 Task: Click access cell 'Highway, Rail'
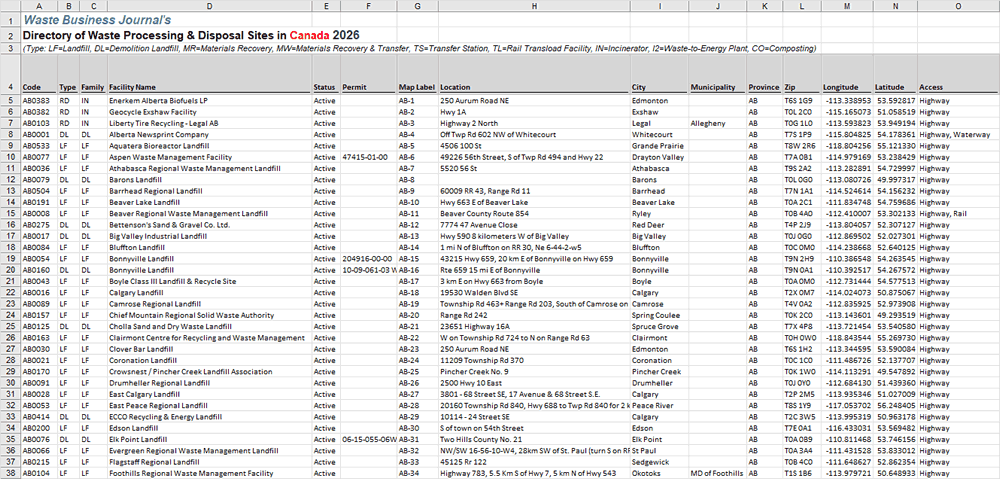coord(958,213)
